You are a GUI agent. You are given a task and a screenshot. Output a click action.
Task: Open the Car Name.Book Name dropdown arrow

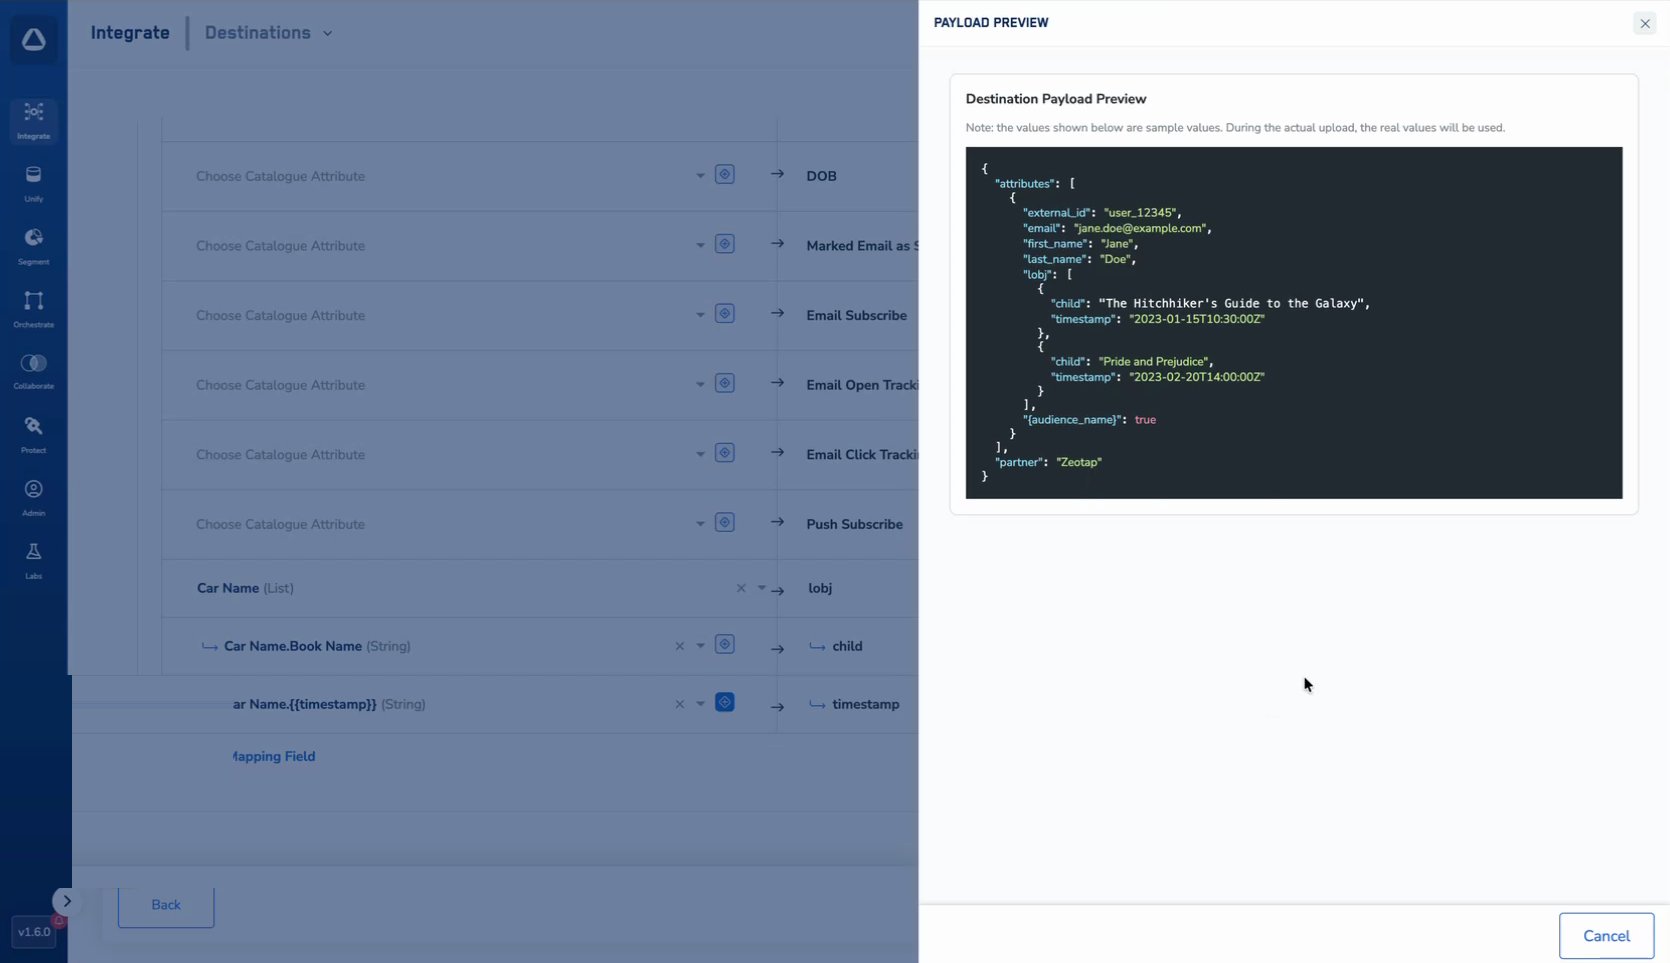[x=700, y=646]
